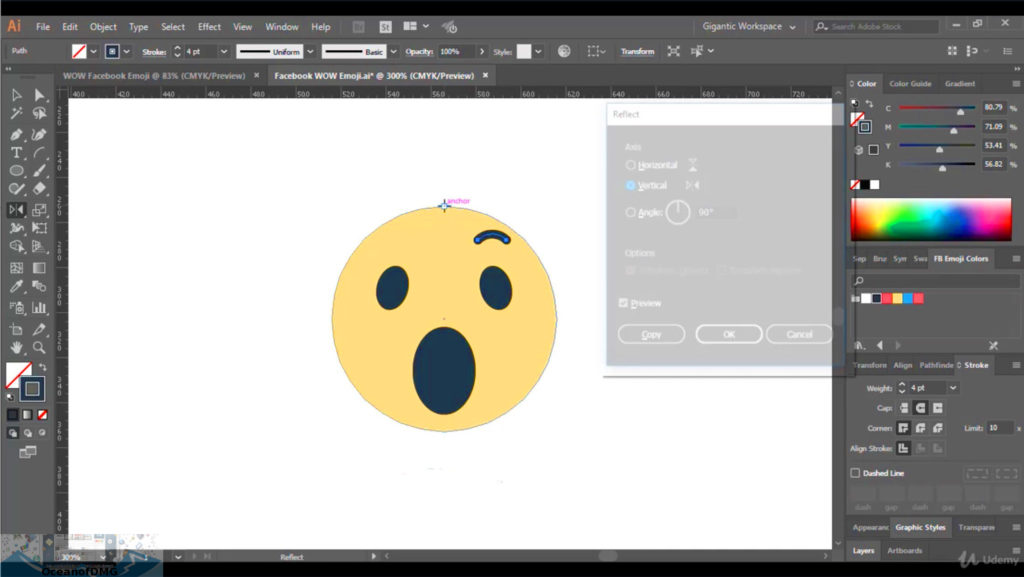Open Uniform variable width profile dropdown
The width and height of the screenshot is (1024, 577).
click(310, 52)
